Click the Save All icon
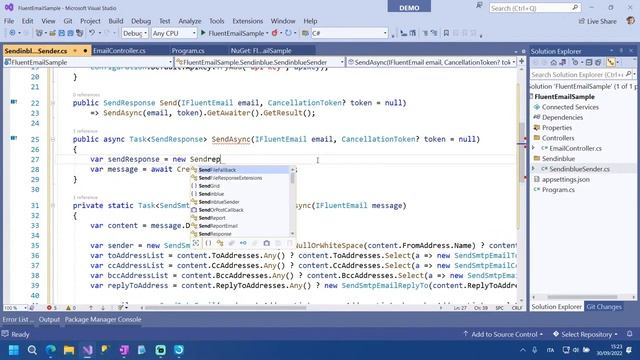 coord(70,33)
